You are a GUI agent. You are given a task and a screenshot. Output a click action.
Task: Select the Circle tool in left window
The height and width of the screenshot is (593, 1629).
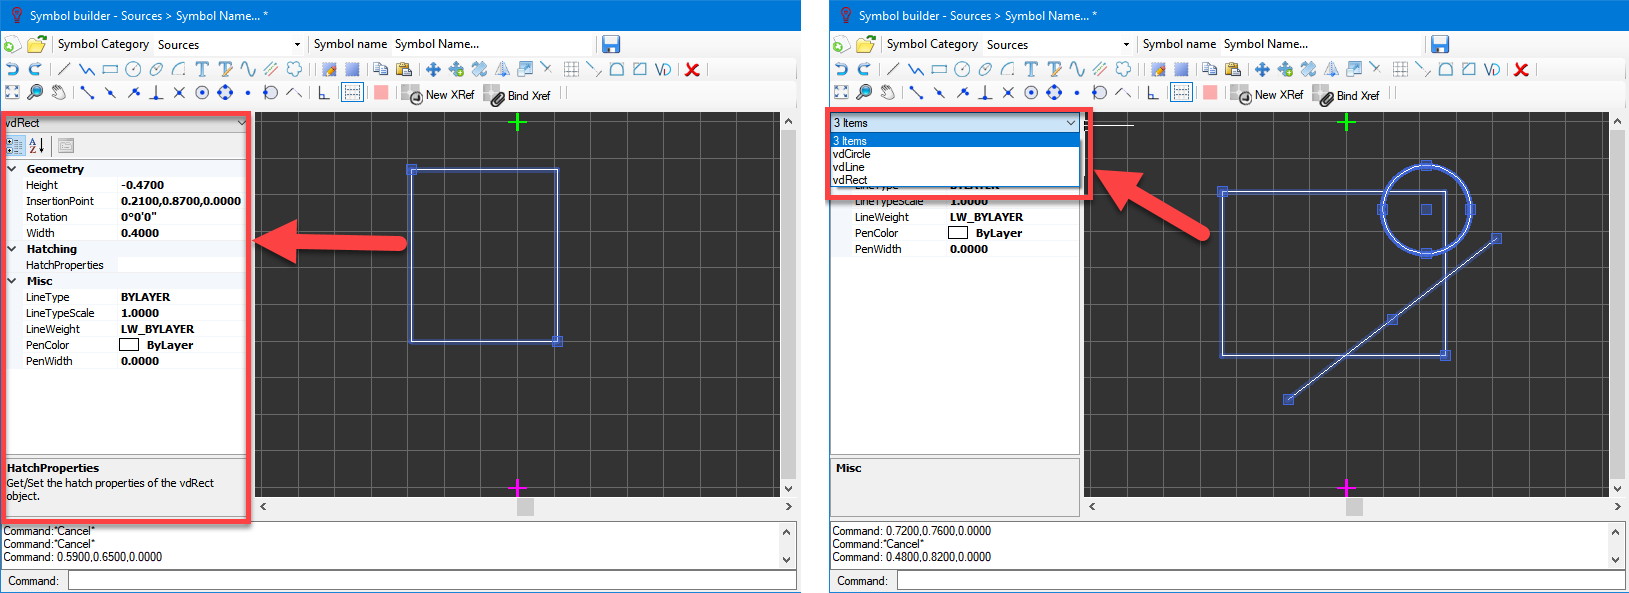[133, 69]
